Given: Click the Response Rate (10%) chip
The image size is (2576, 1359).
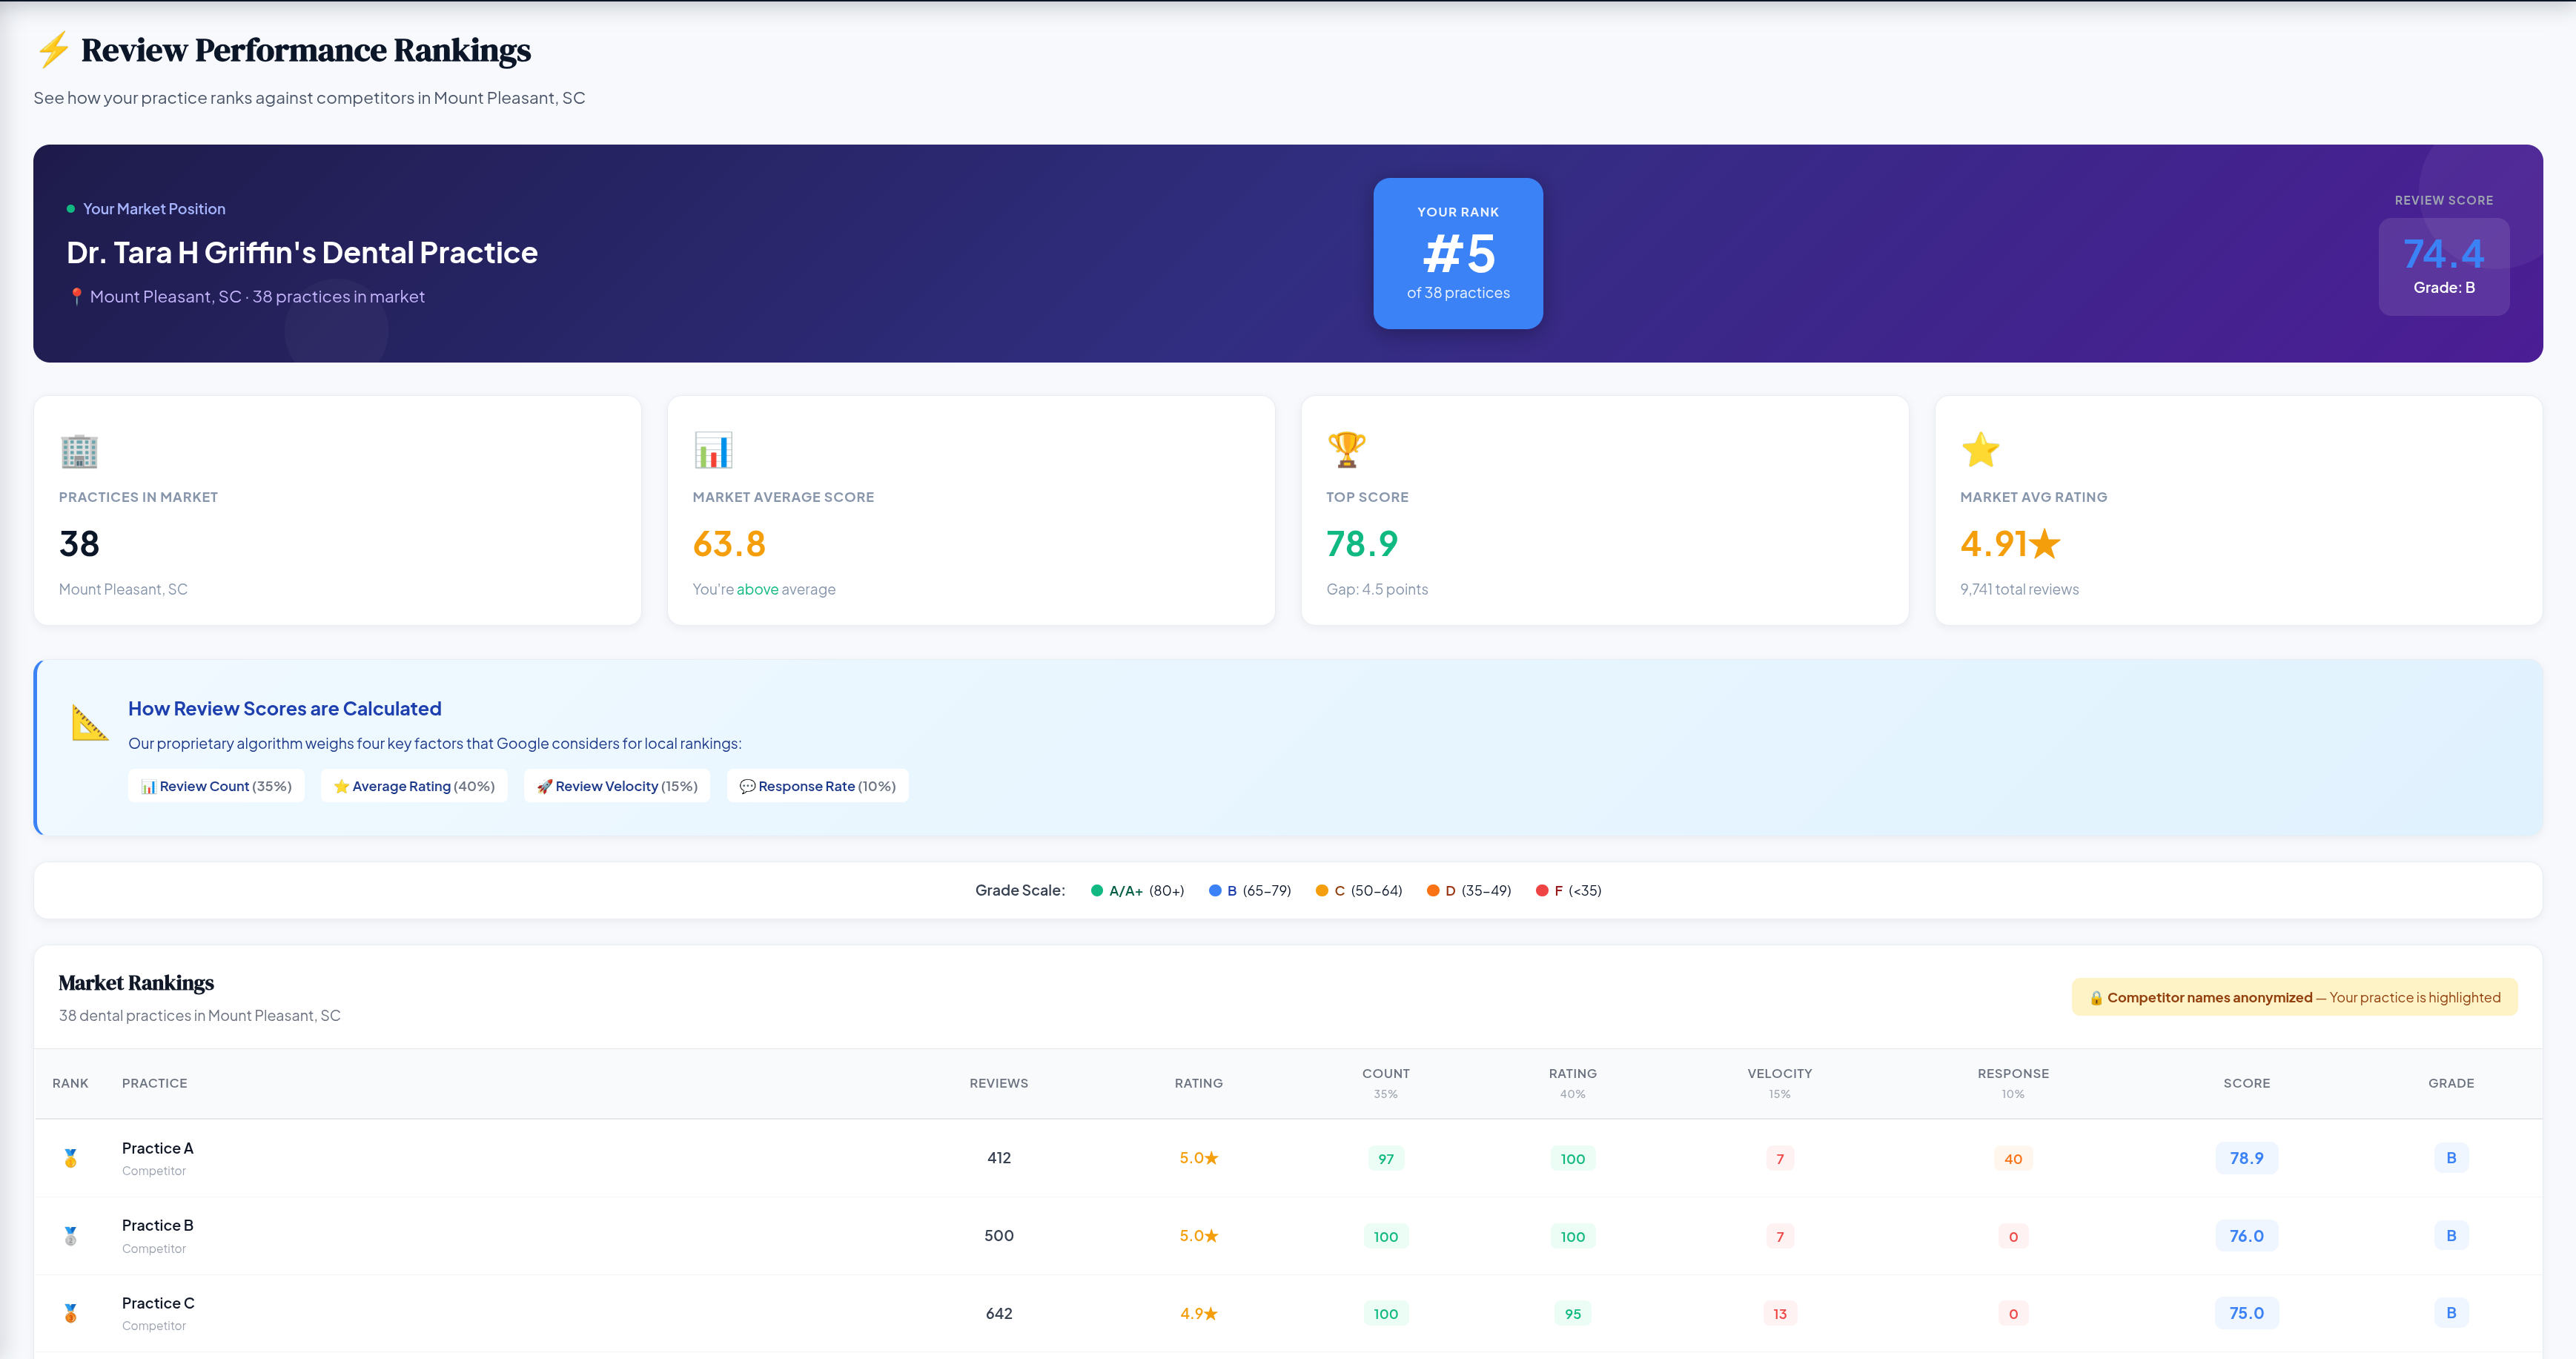Looking at the screenshot, I should [x=817, y=786].
